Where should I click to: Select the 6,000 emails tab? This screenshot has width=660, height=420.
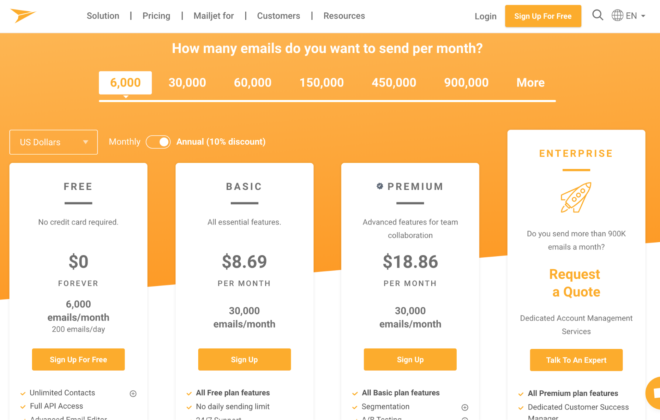point(125,82)
